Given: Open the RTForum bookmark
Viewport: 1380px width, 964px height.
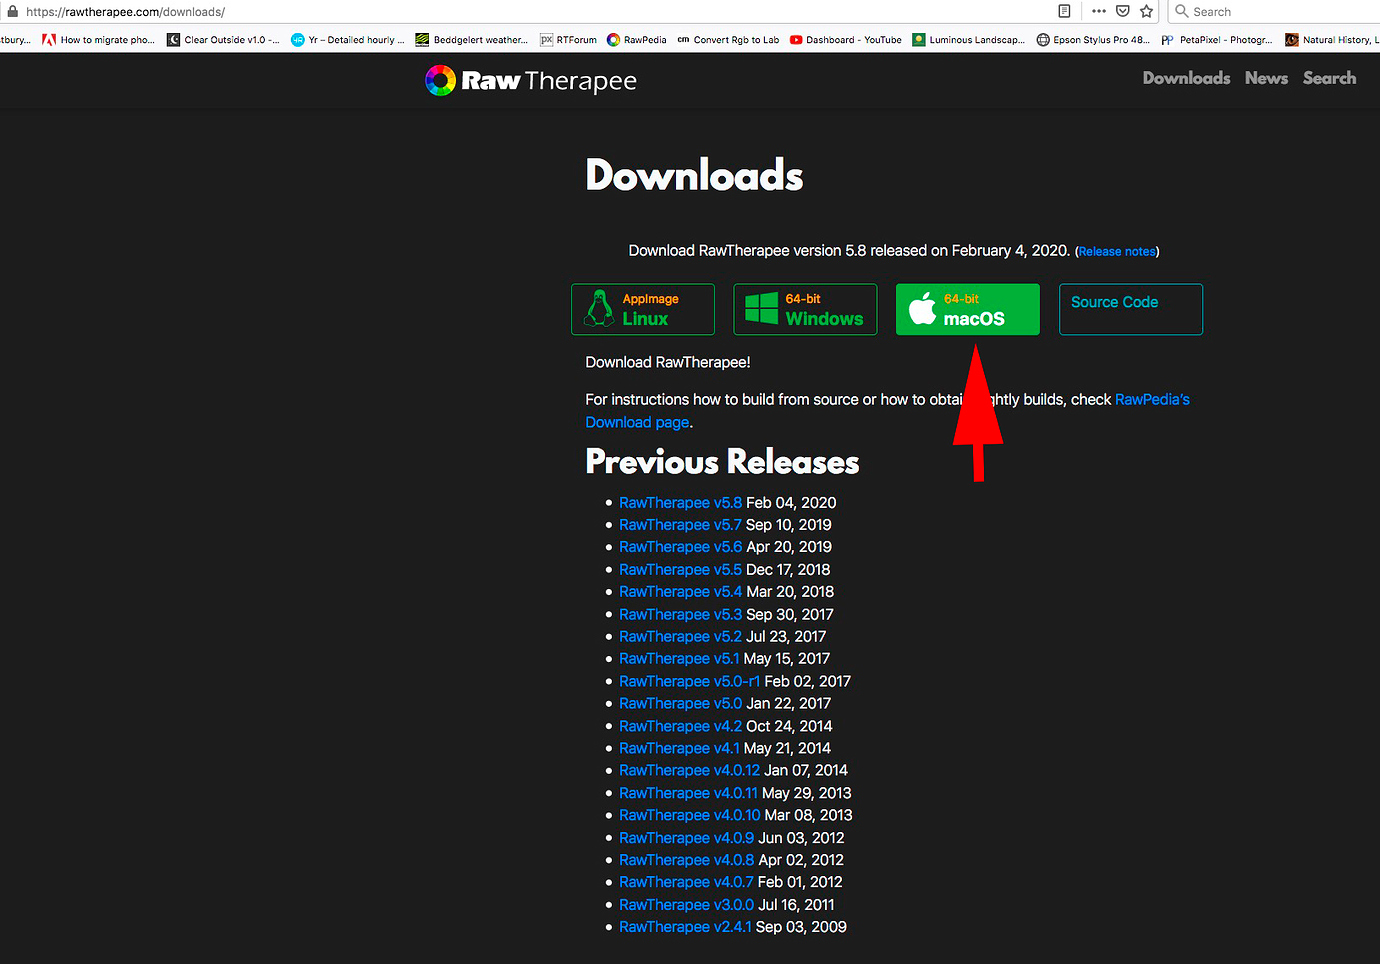Looking at the screenshot, I should tap(568, 40).
